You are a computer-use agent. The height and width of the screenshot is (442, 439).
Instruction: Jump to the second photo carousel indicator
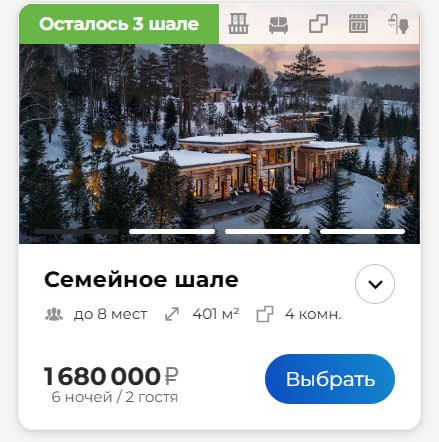172,231
